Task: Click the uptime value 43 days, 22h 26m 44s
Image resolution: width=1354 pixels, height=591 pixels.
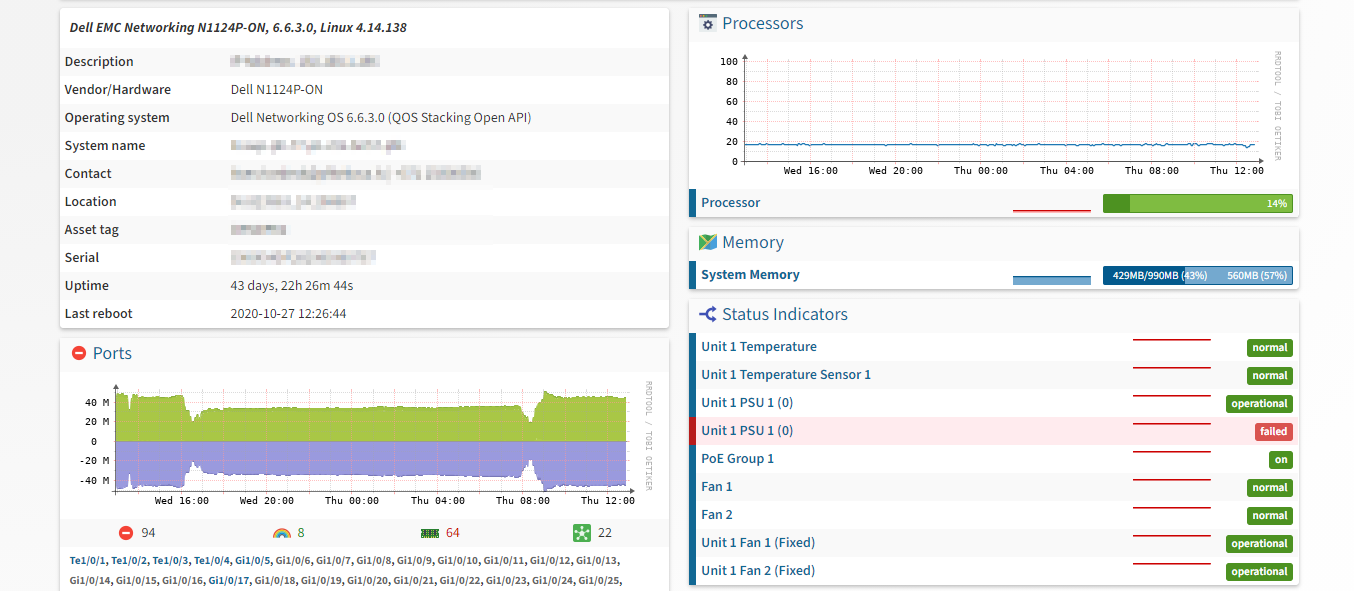Action: click(292, 285)
